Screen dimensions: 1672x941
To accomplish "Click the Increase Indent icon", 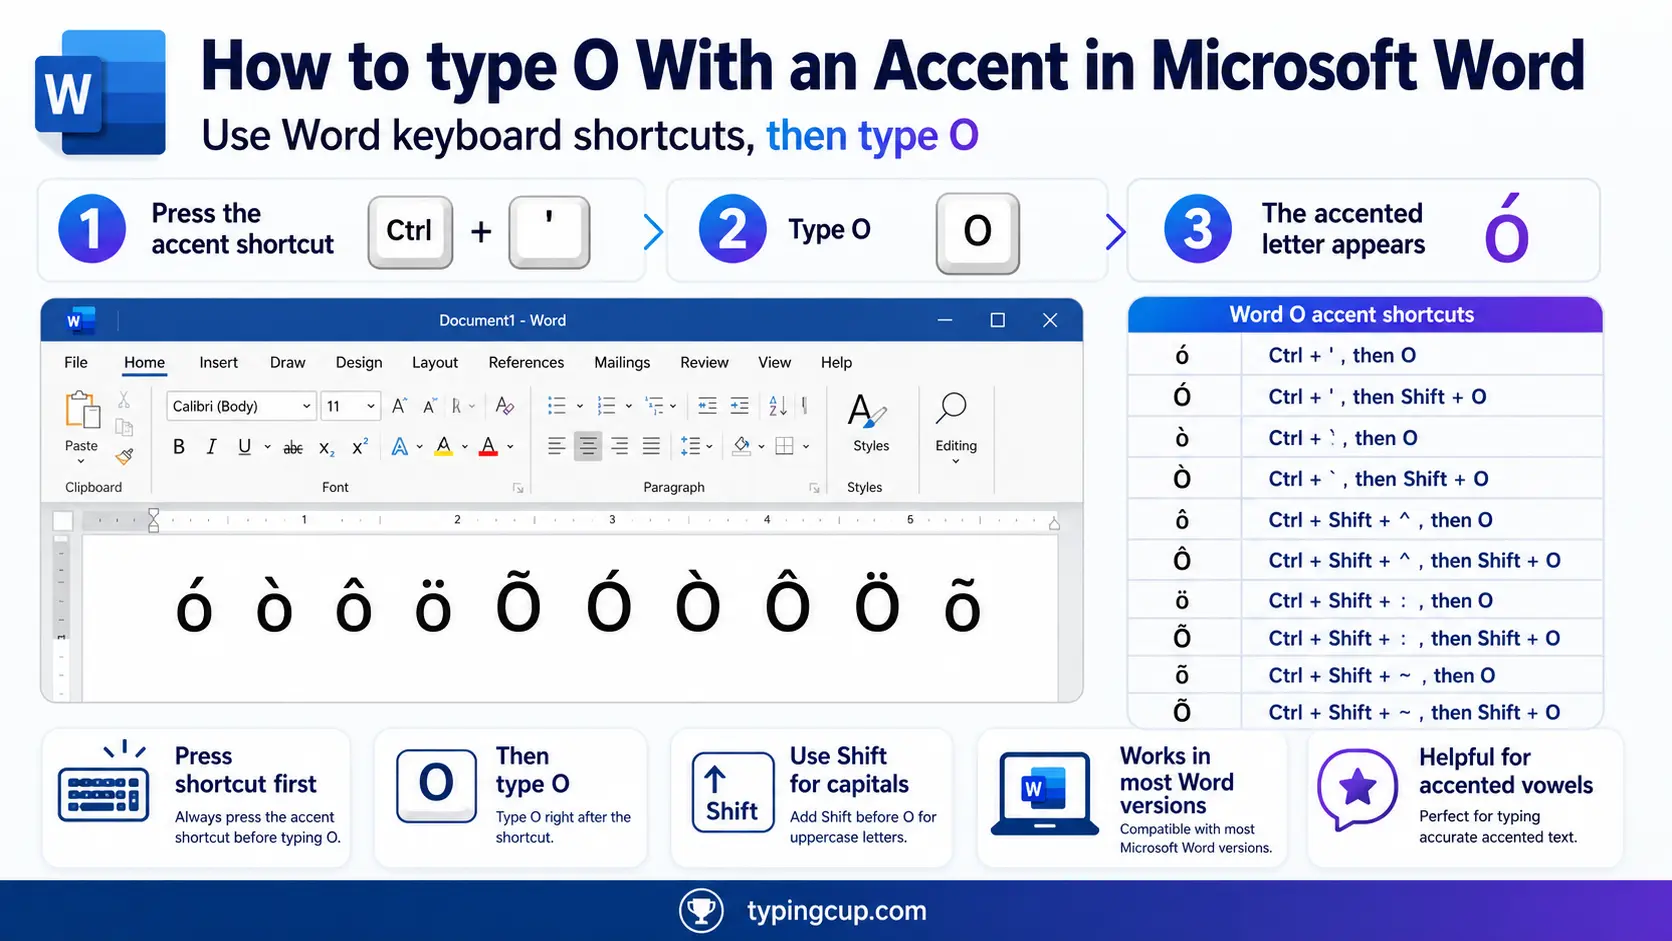I will pos(739,406).
